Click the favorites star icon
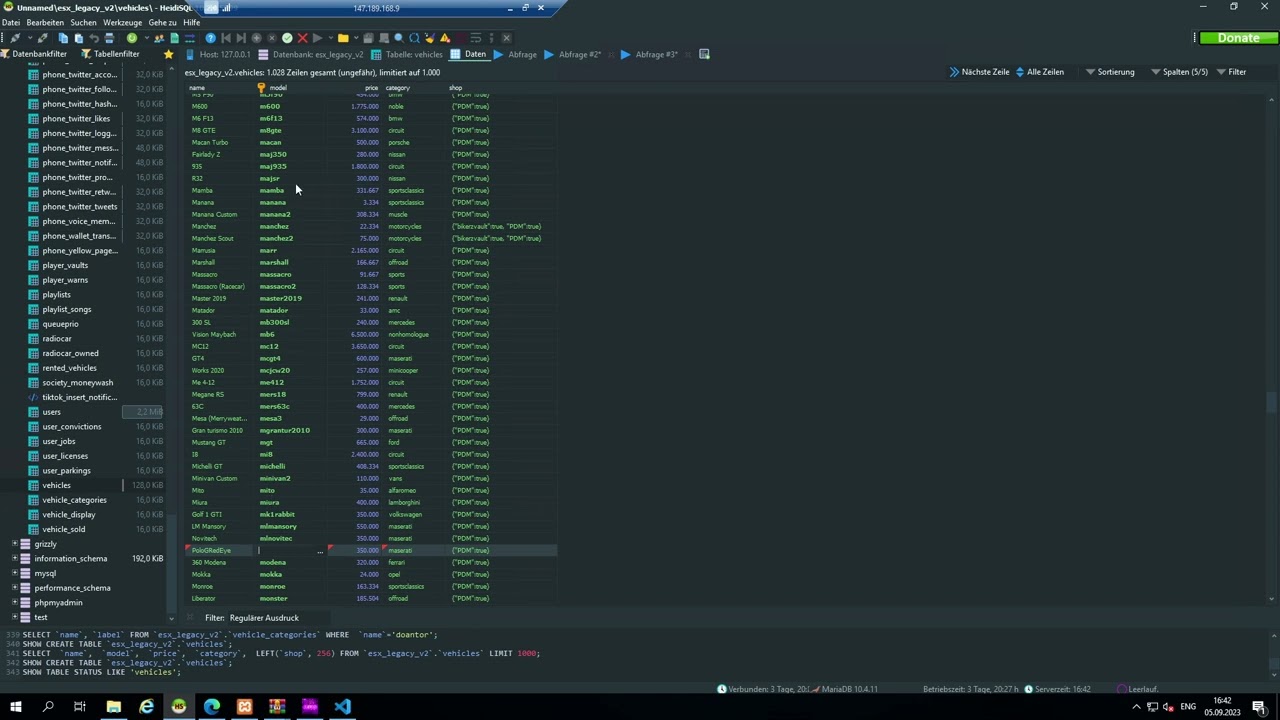 click(168, 54)
